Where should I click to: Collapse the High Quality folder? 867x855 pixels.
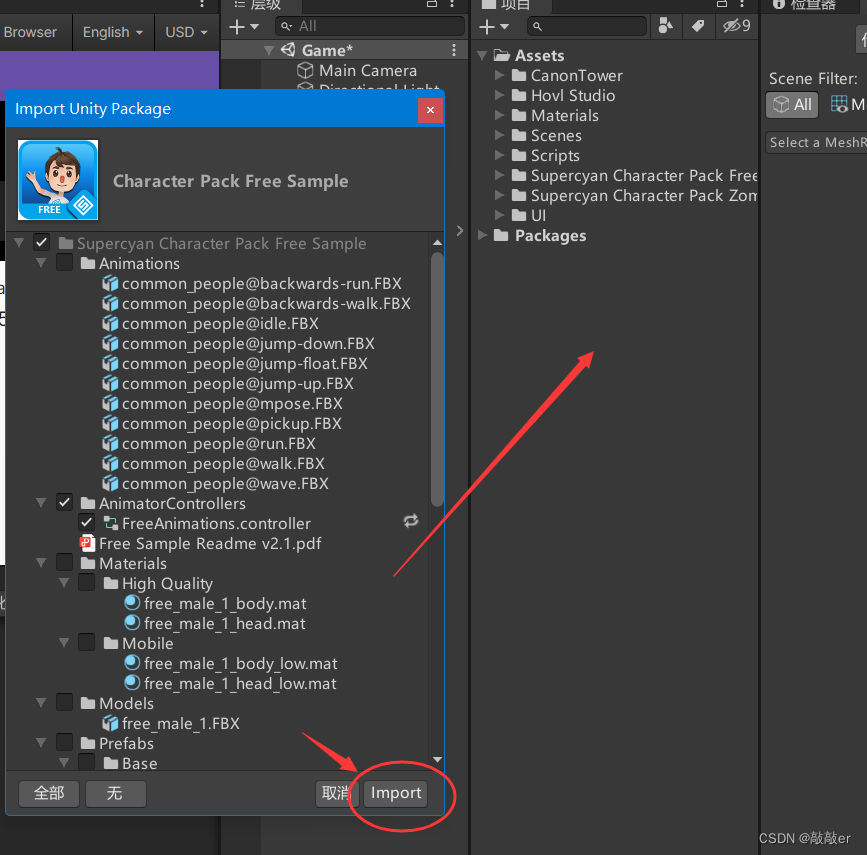click(64, 582)
